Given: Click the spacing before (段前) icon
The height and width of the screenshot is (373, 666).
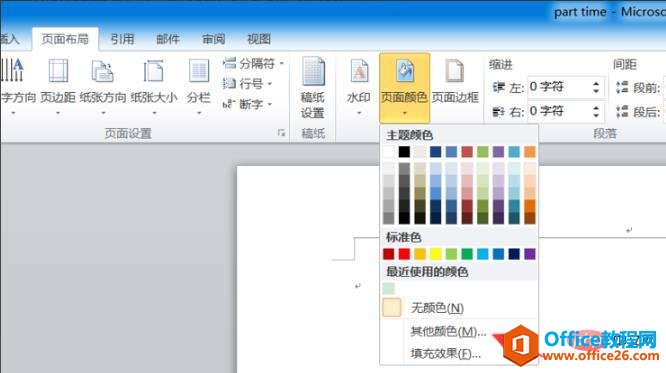Looking at the screenshot, I should 622,88.
